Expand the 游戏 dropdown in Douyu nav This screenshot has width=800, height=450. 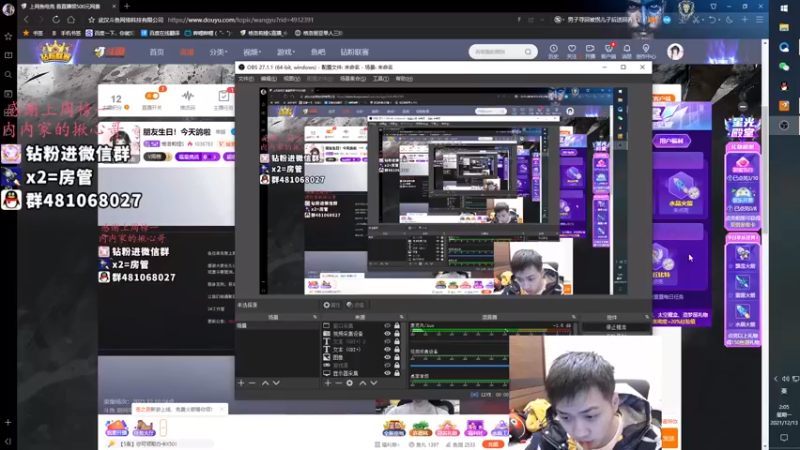click(286, 52)
